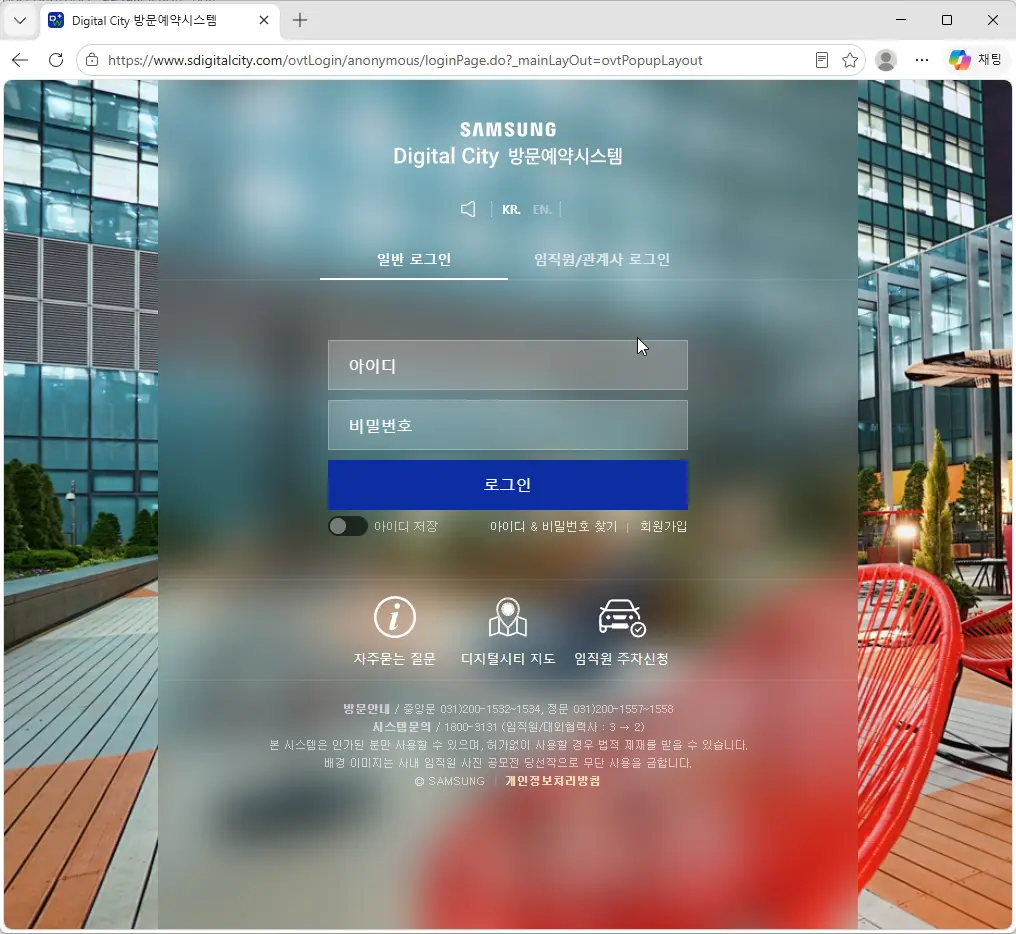1016x934 pixels.
Task: Minimize the browser window
Action: click(901, 20)
